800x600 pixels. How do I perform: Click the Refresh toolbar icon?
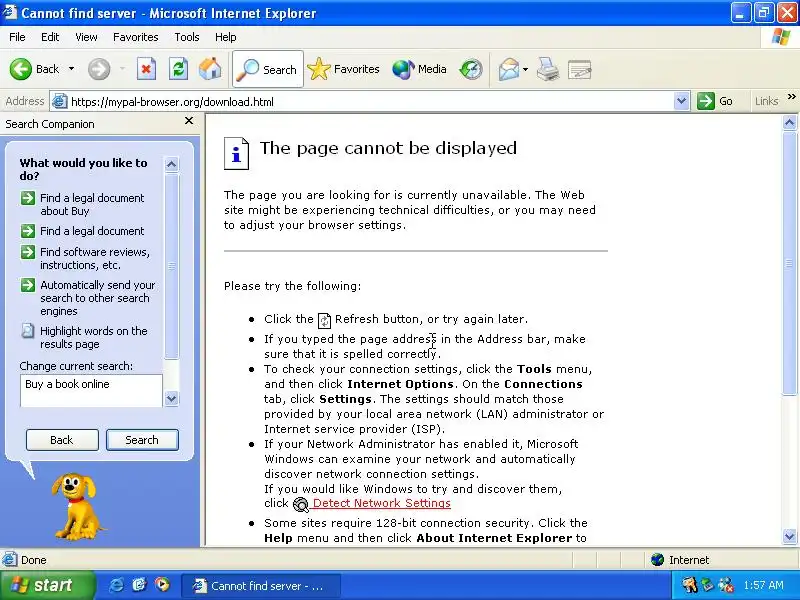(x=179, y=69)
